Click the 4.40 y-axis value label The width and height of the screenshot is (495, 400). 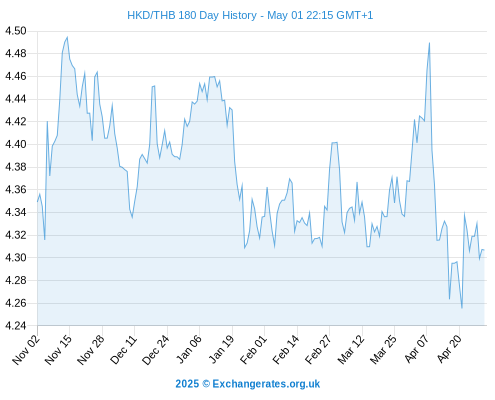click(x=16, y=144)
